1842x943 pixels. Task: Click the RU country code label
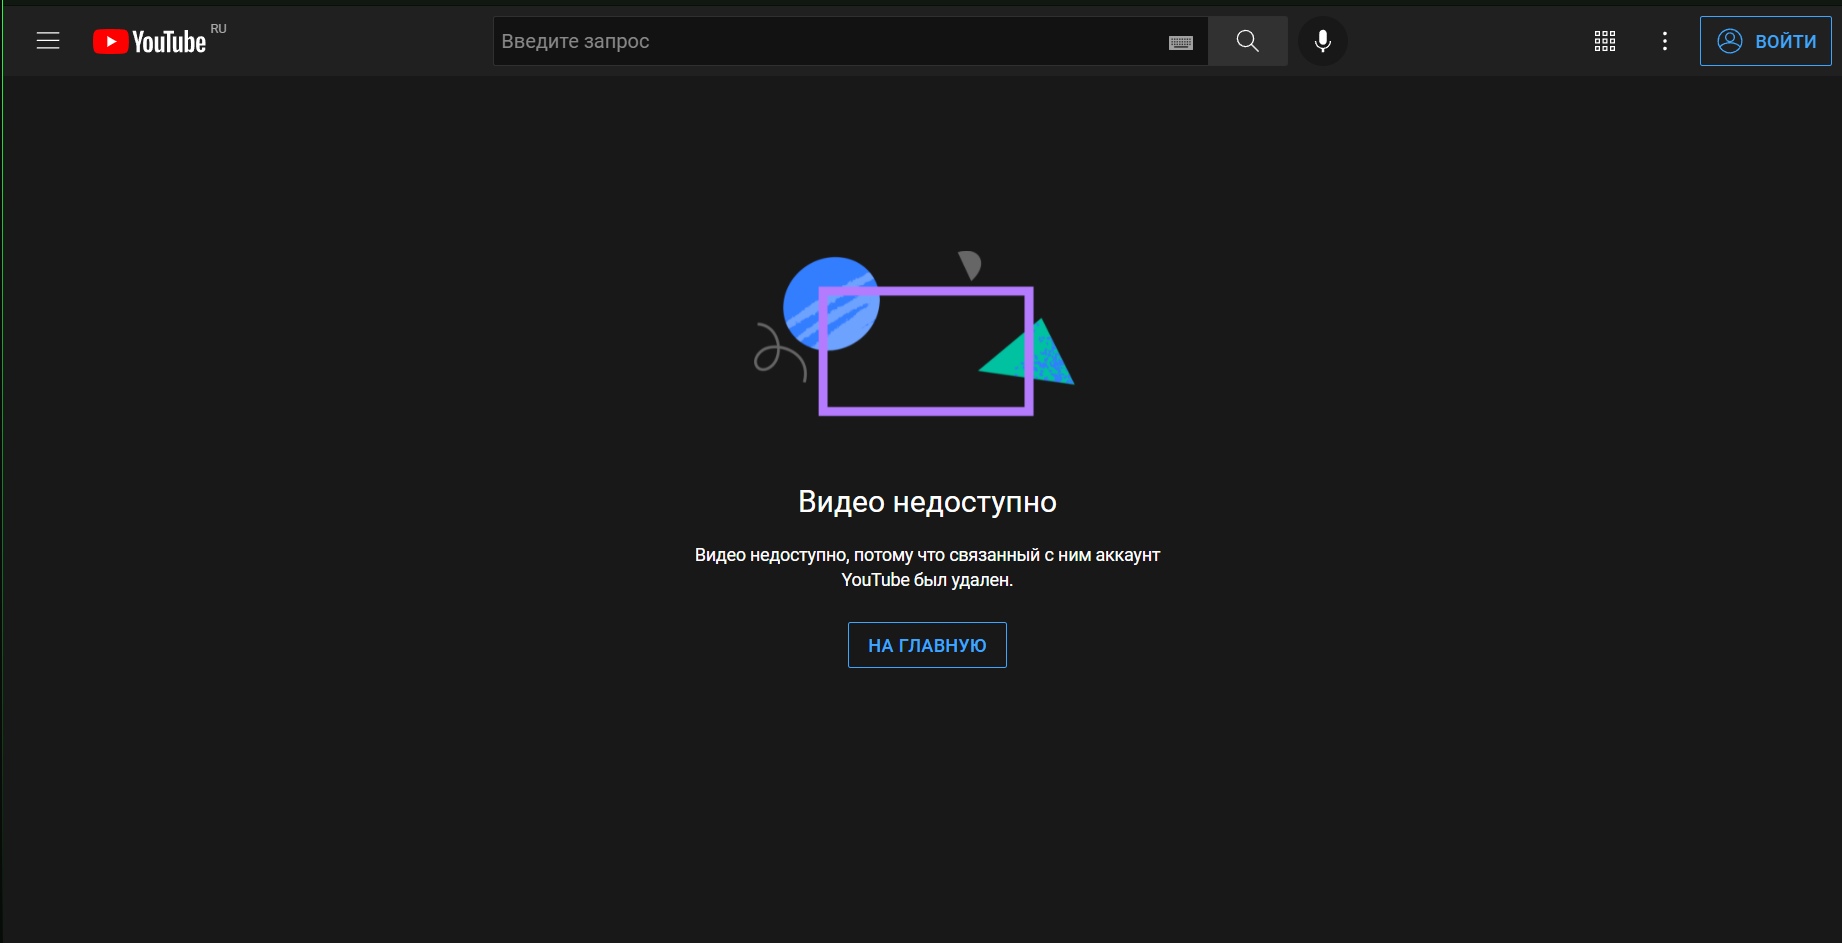click(x=218, y=29)
